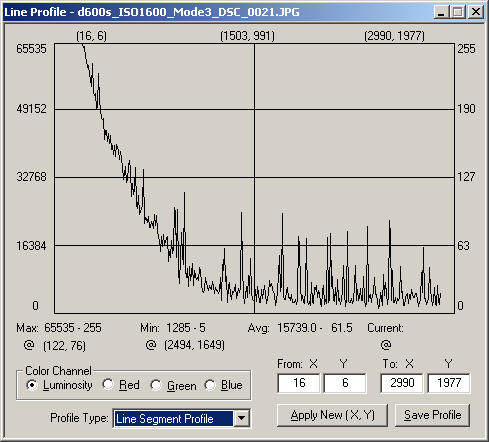Minimize the Line Profile window
Image resolution: width=489 pixels, height=442 pixels.
pos(442,12)
